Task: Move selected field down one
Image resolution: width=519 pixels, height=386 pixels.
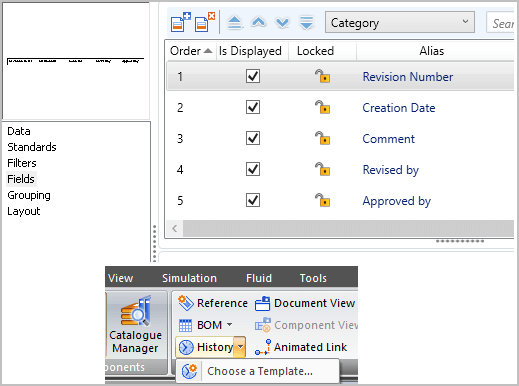Action: [283, 23]
